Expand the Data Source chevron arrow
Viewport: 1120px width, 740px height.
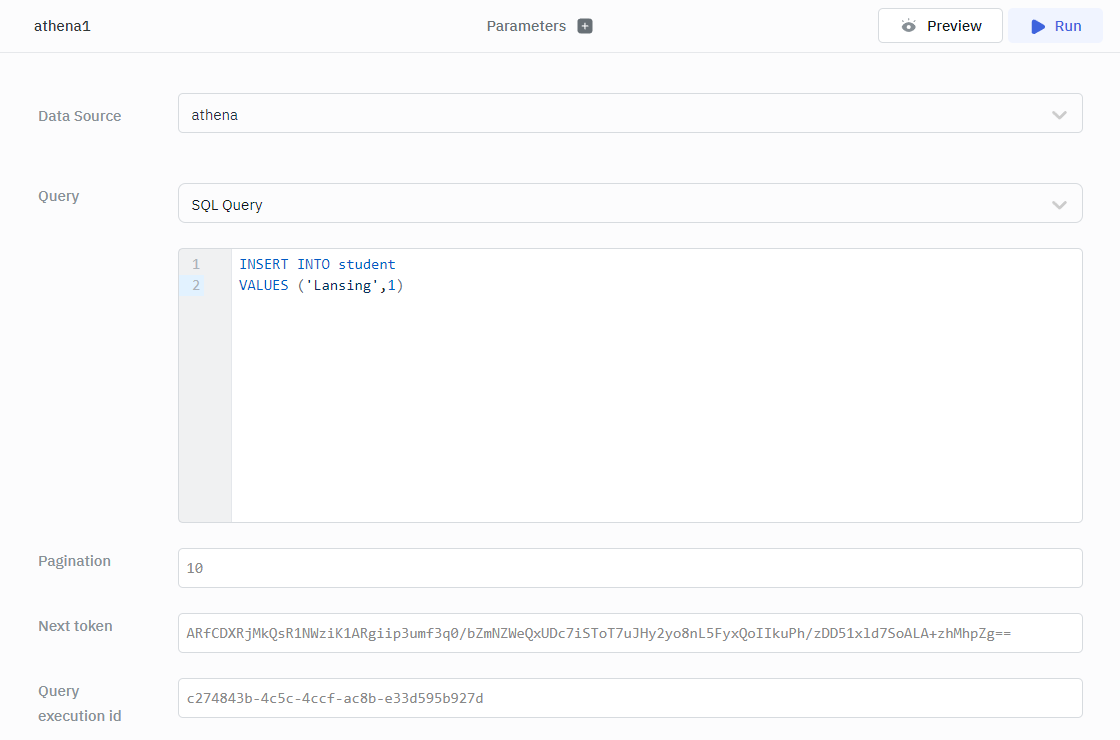[x=1059, y=115]
